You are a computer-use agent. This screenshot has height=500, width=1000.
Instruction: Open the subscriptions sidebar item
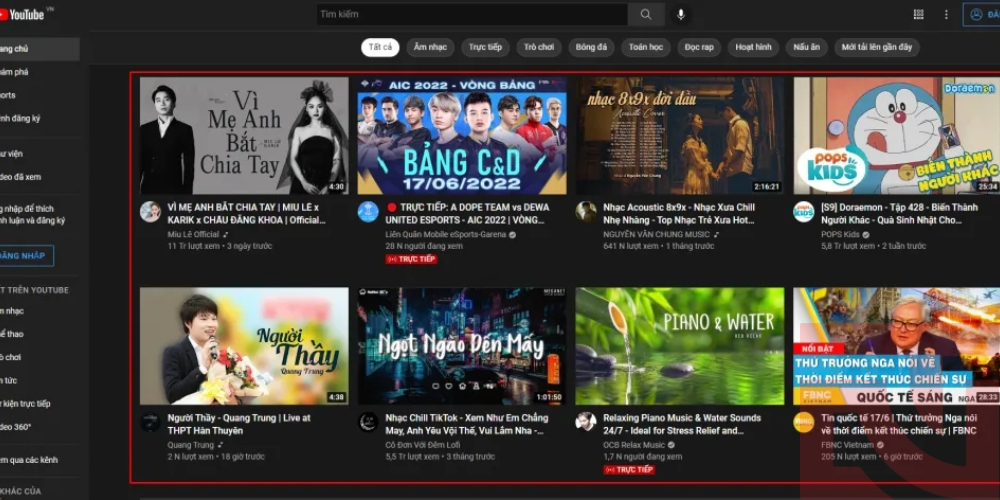(40, 119)
